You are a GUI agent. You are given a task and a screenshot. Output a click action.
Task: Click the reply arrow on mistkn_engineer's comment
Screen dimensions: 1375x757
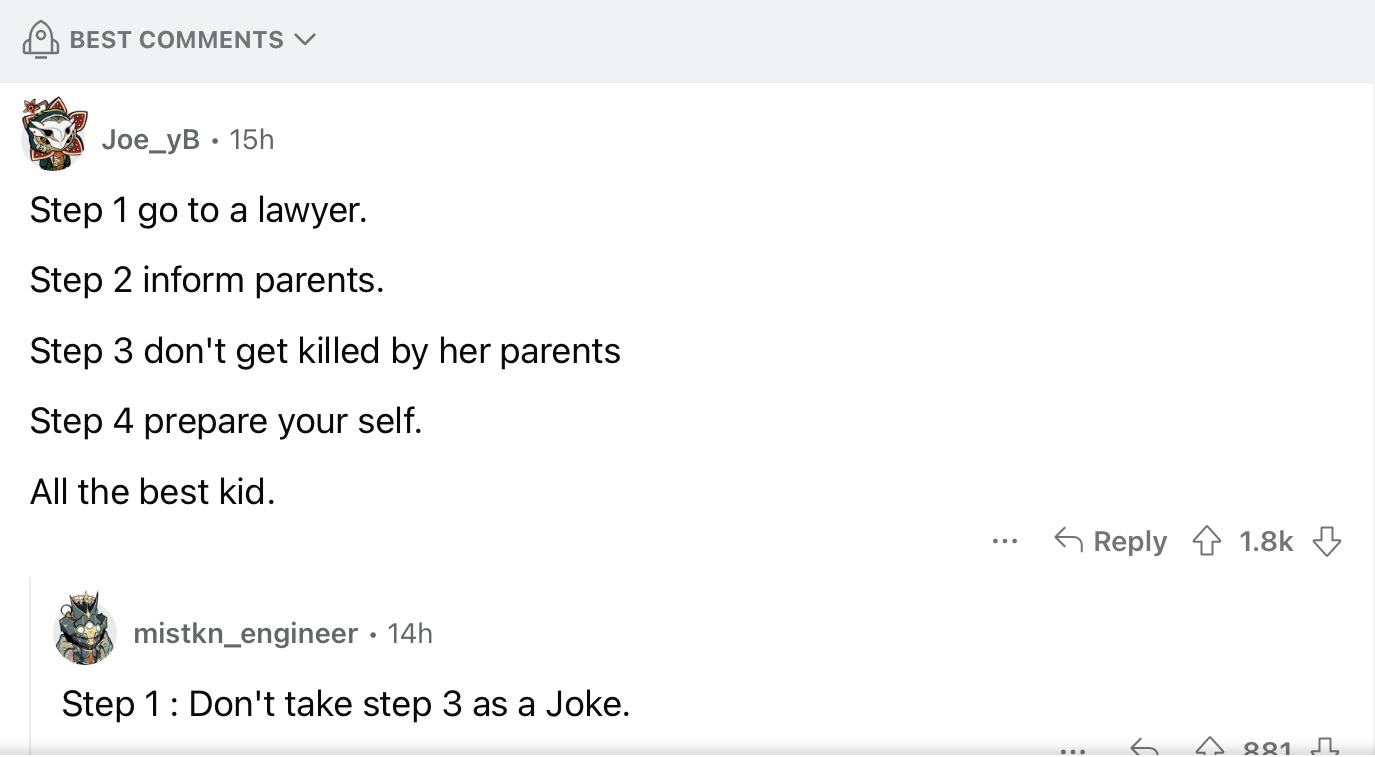pyautogui.click(x=1143, y=747)
